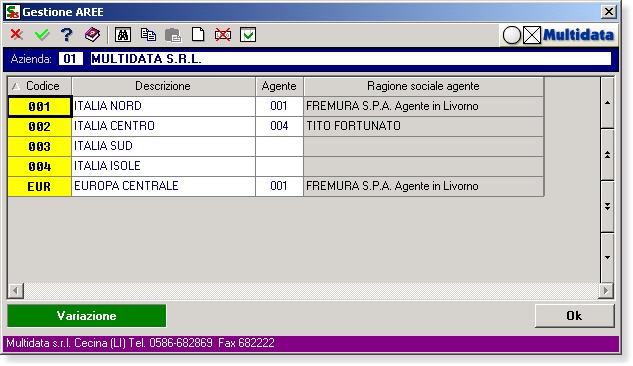633x366 pixels.
Task: Click the horizontal scrollbar track
Action: (311, 290)
